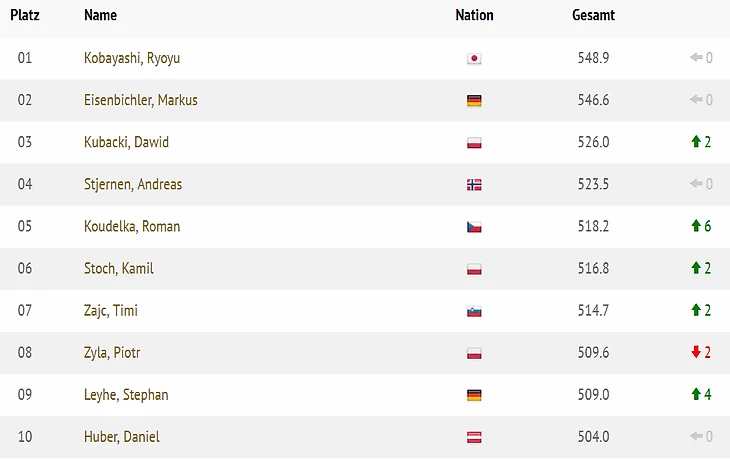The width and height of the screenshot is (730, 459).
Task: Click the Gesamt column header
Action: 593,15
